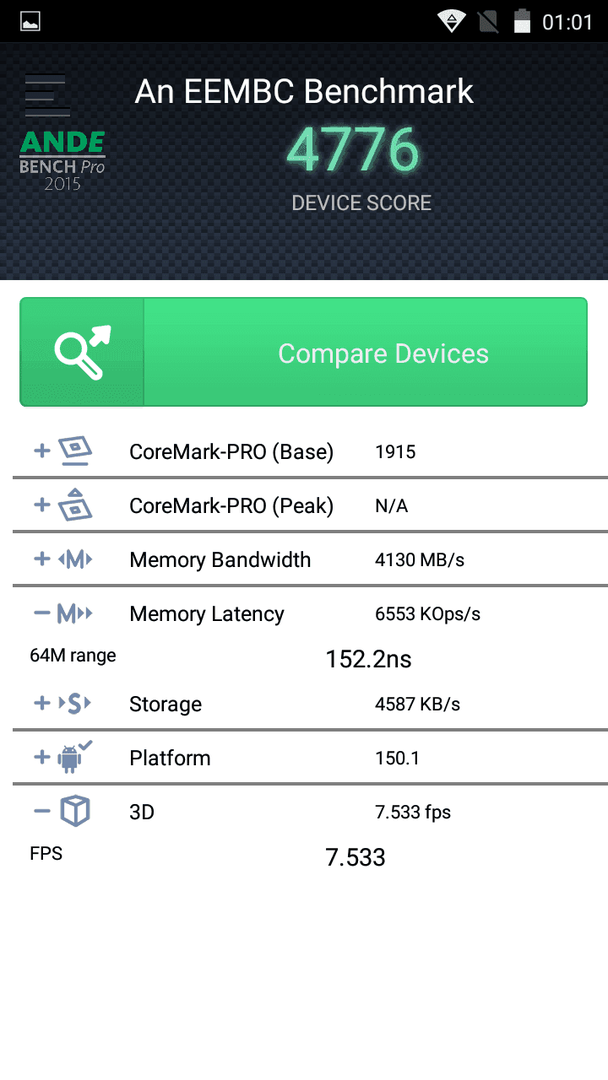This screenshot has height=1080, width=608.
Task: Tap the AndEBench Pro 2015 logo
Action: pyautogui.click(x=63, y=160)
